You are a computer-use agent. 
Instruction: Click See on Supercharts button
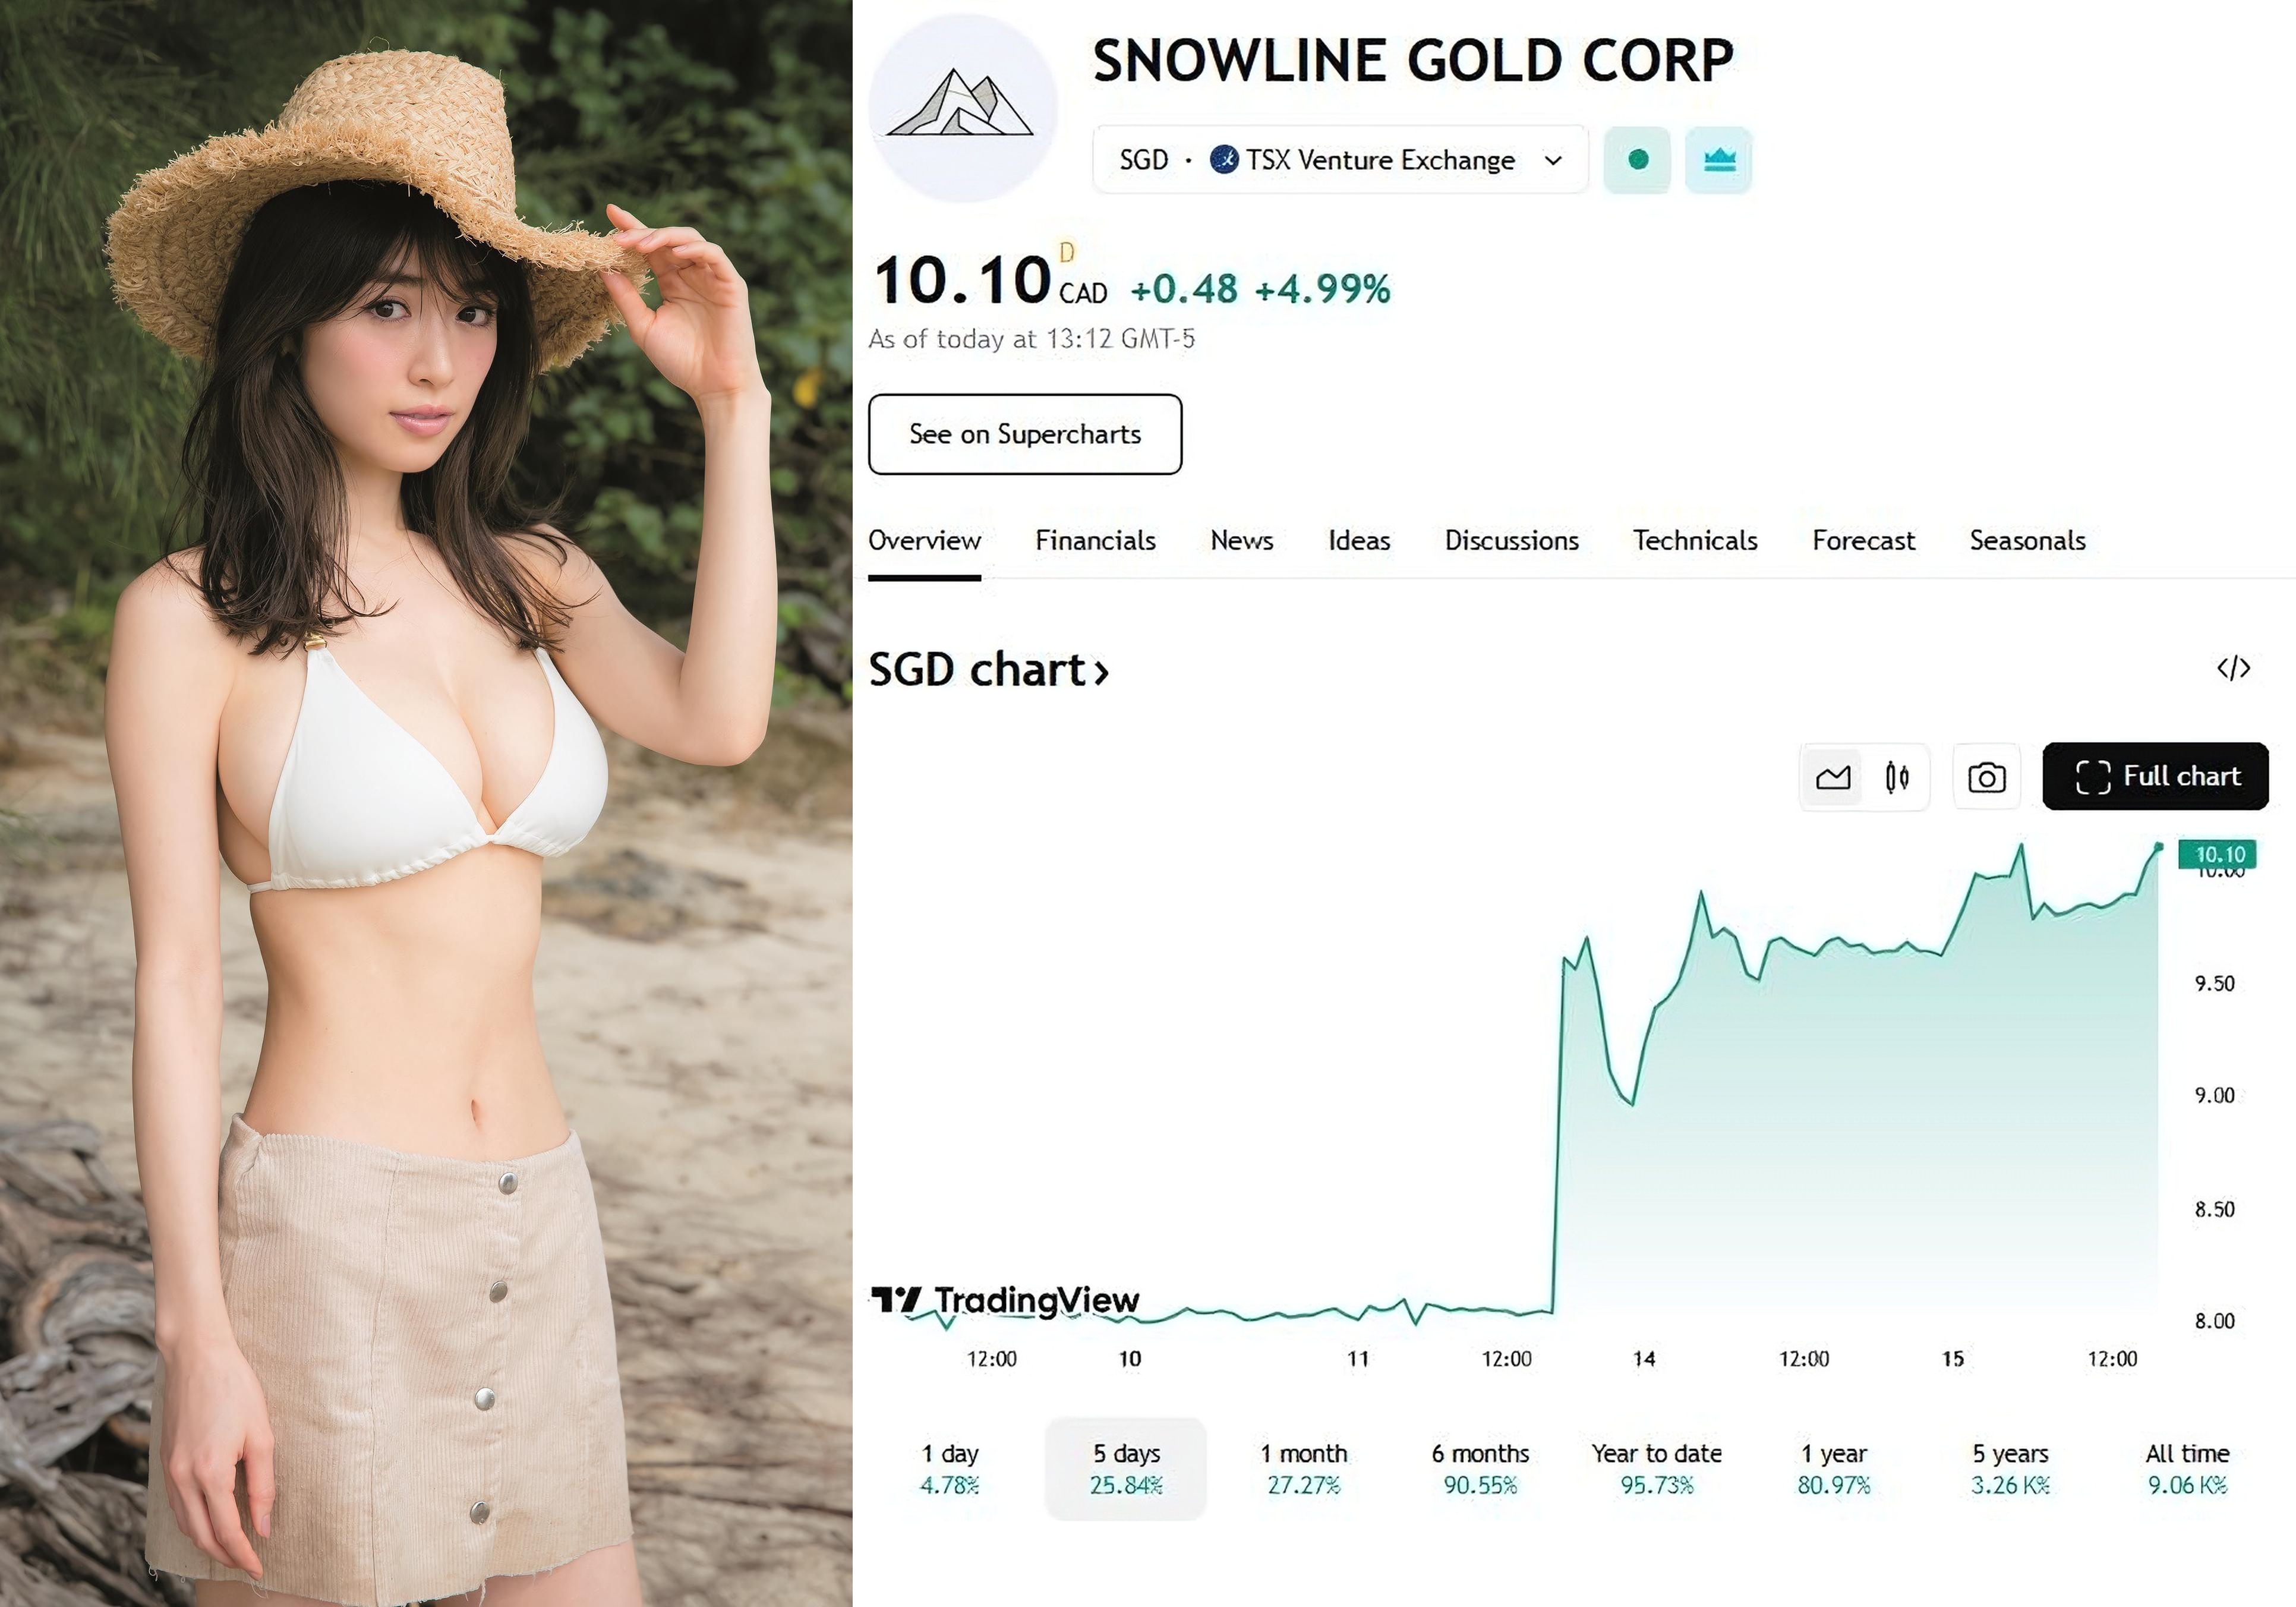[1025, 434]
